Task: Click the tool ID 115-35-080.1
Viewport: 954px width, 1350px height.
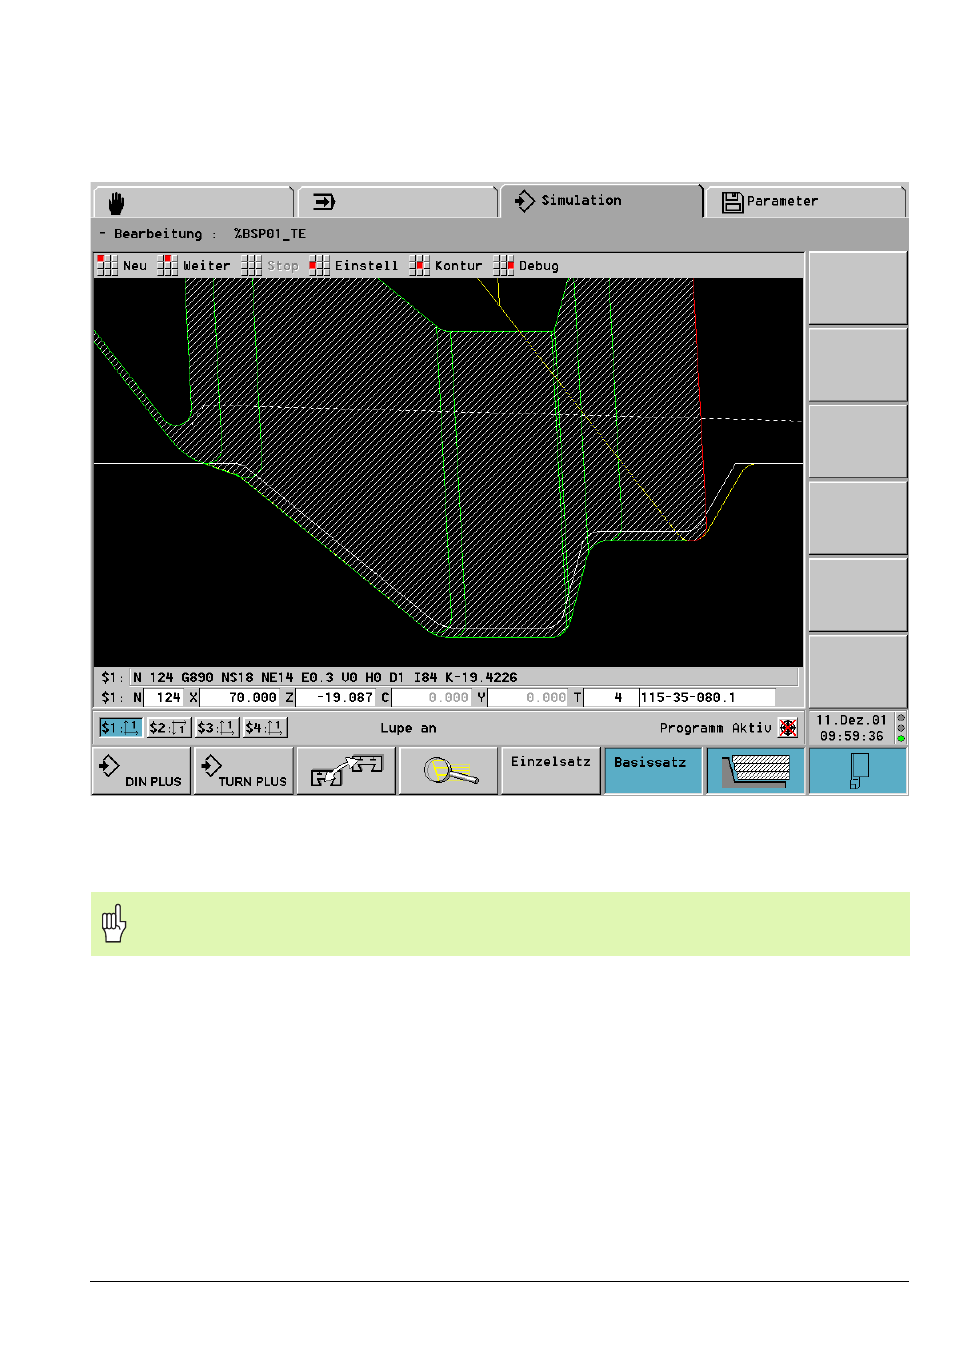Action: [708, 698]
